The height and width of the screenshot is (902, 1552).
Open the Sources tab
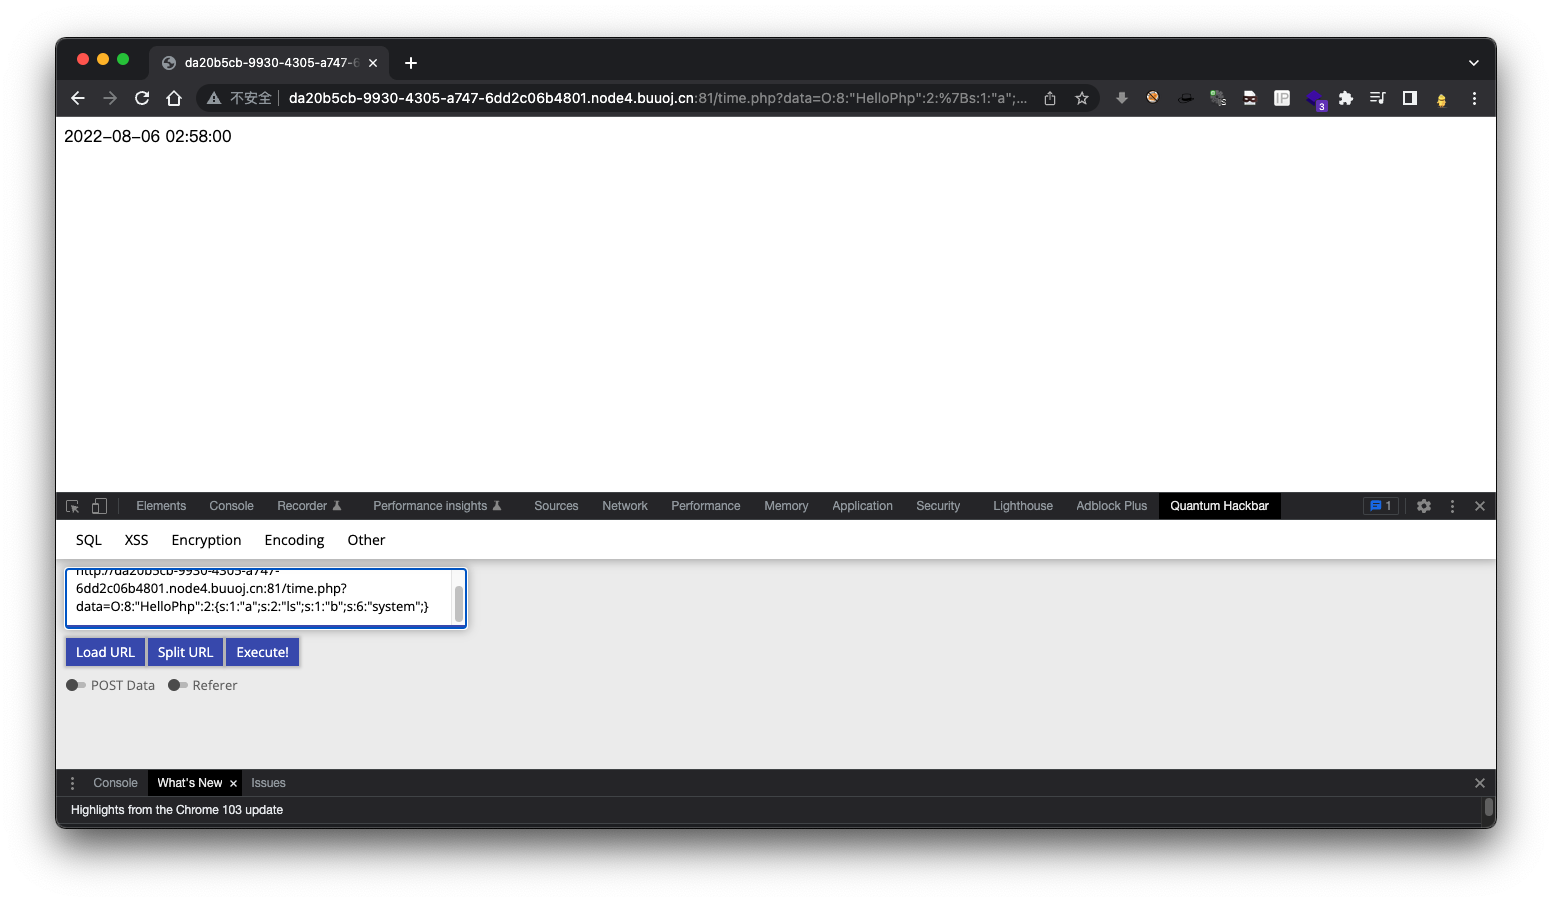pos(556,506)
